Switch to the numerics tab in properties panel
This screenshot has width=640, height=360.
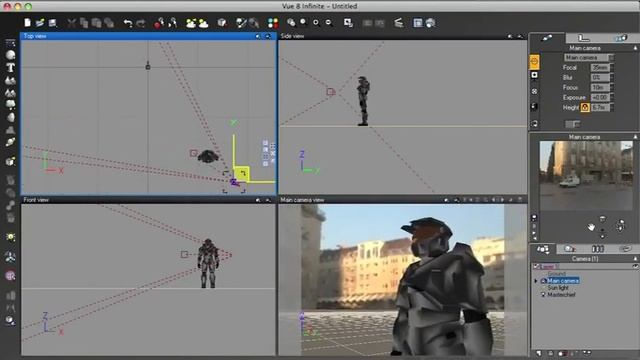[x=584, y=38]
